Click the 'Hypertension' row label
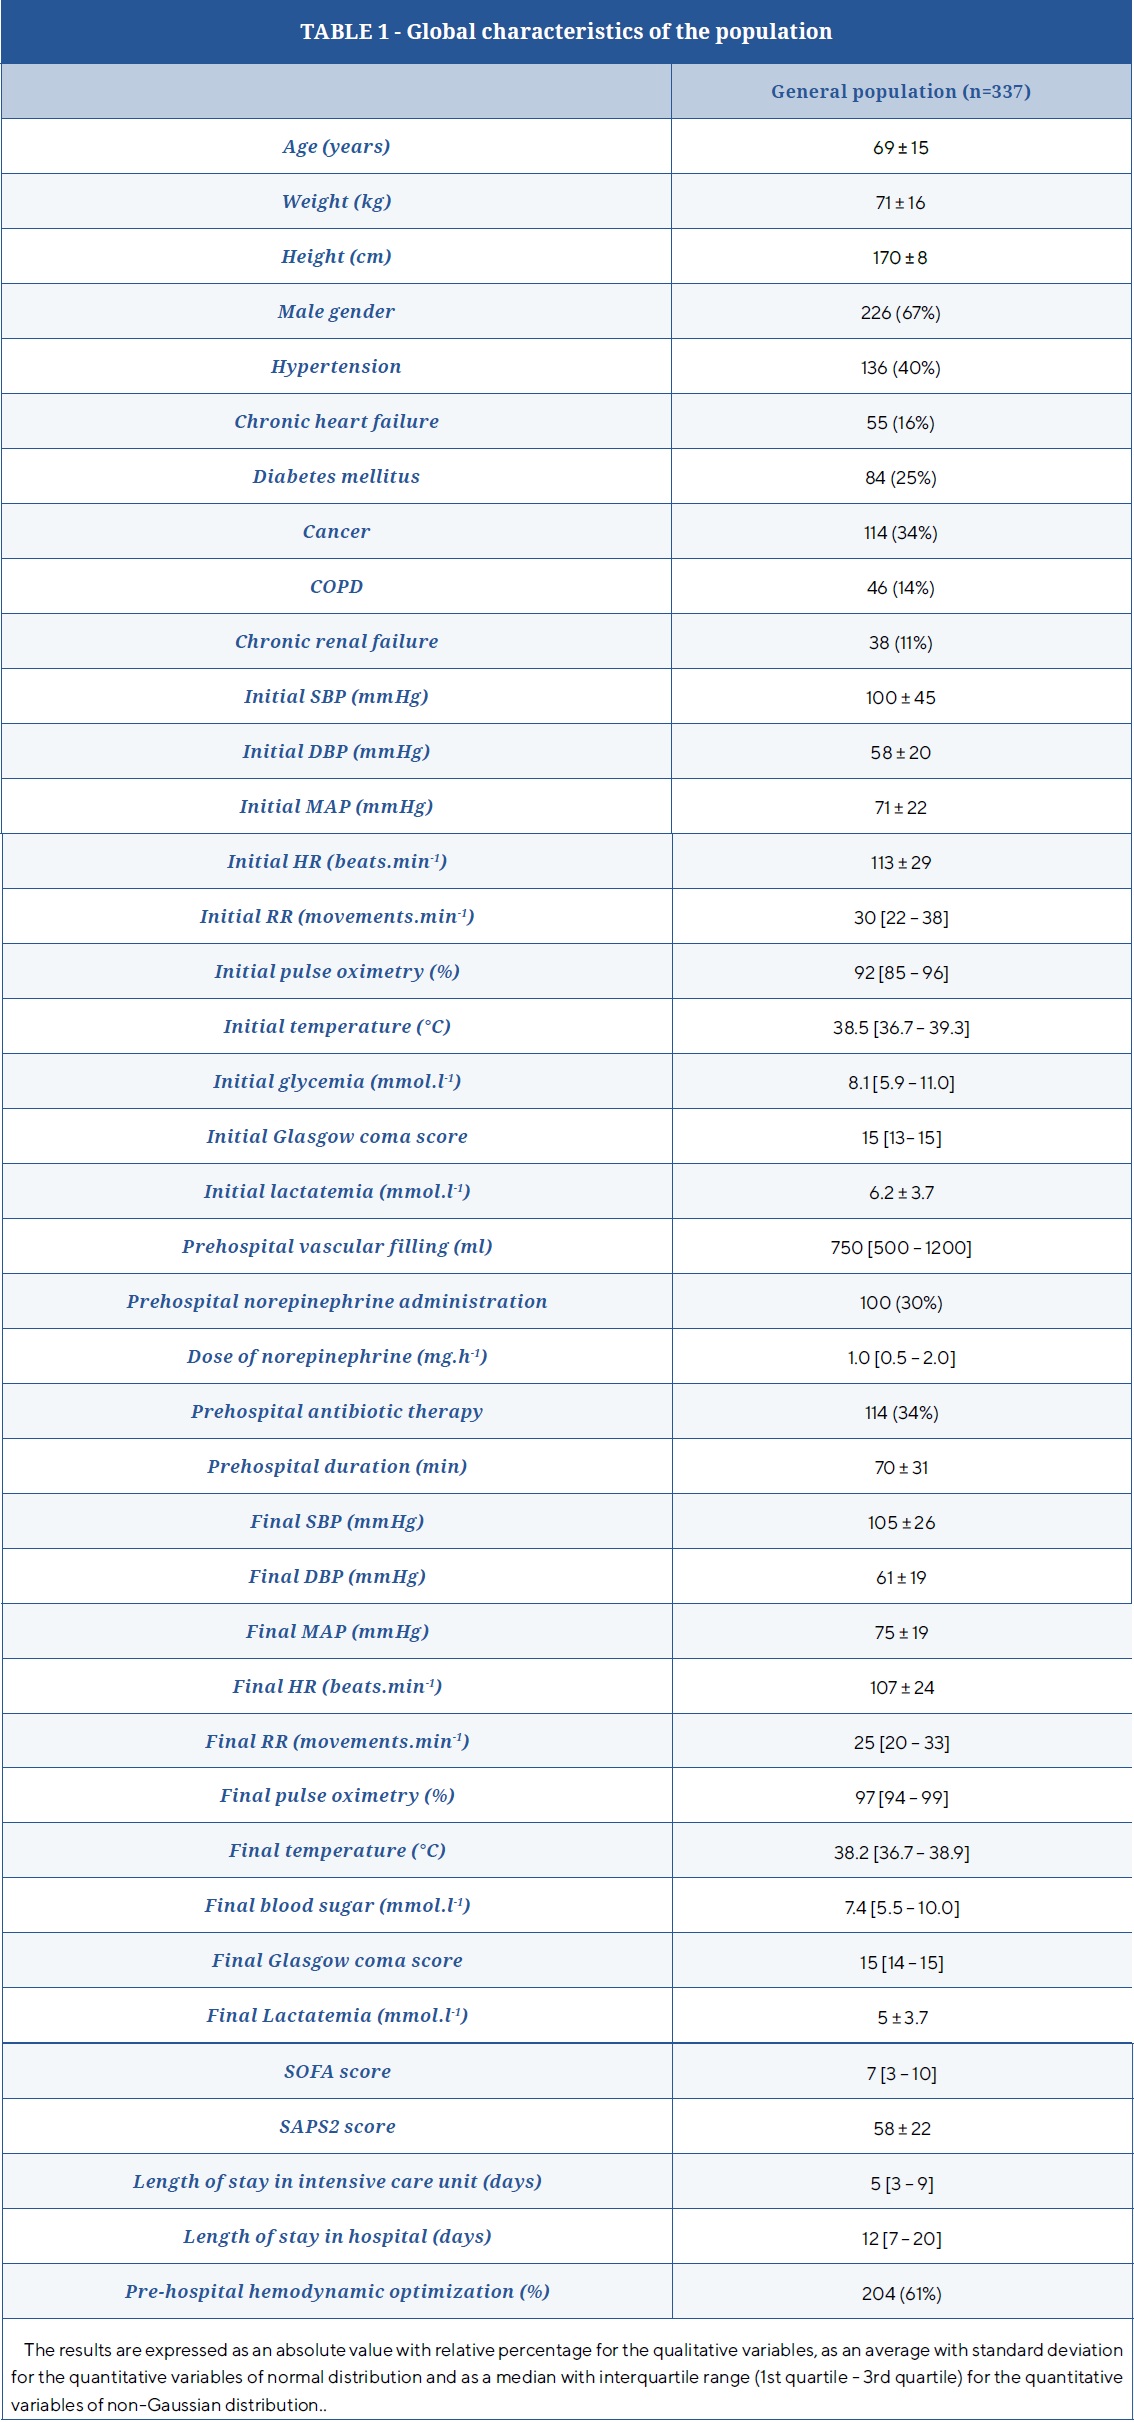 pos(336,367)
